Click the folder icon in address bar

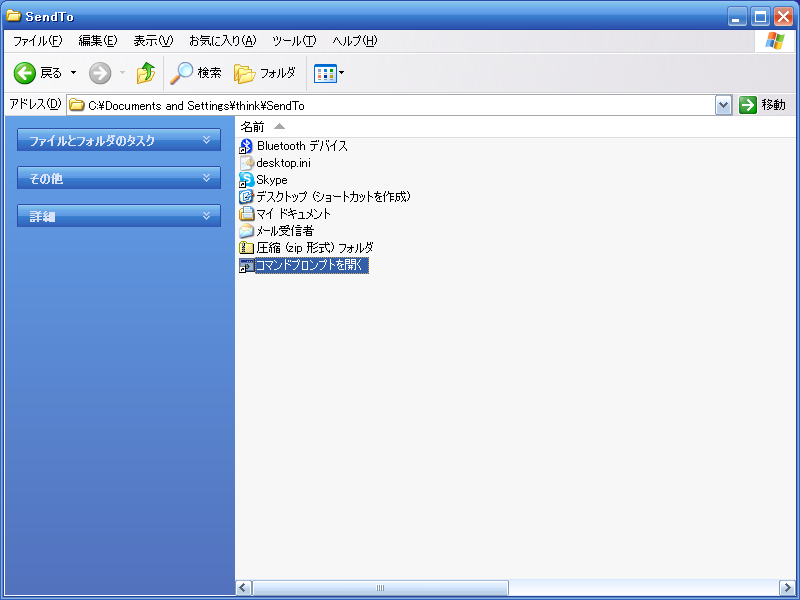point(77,105)
